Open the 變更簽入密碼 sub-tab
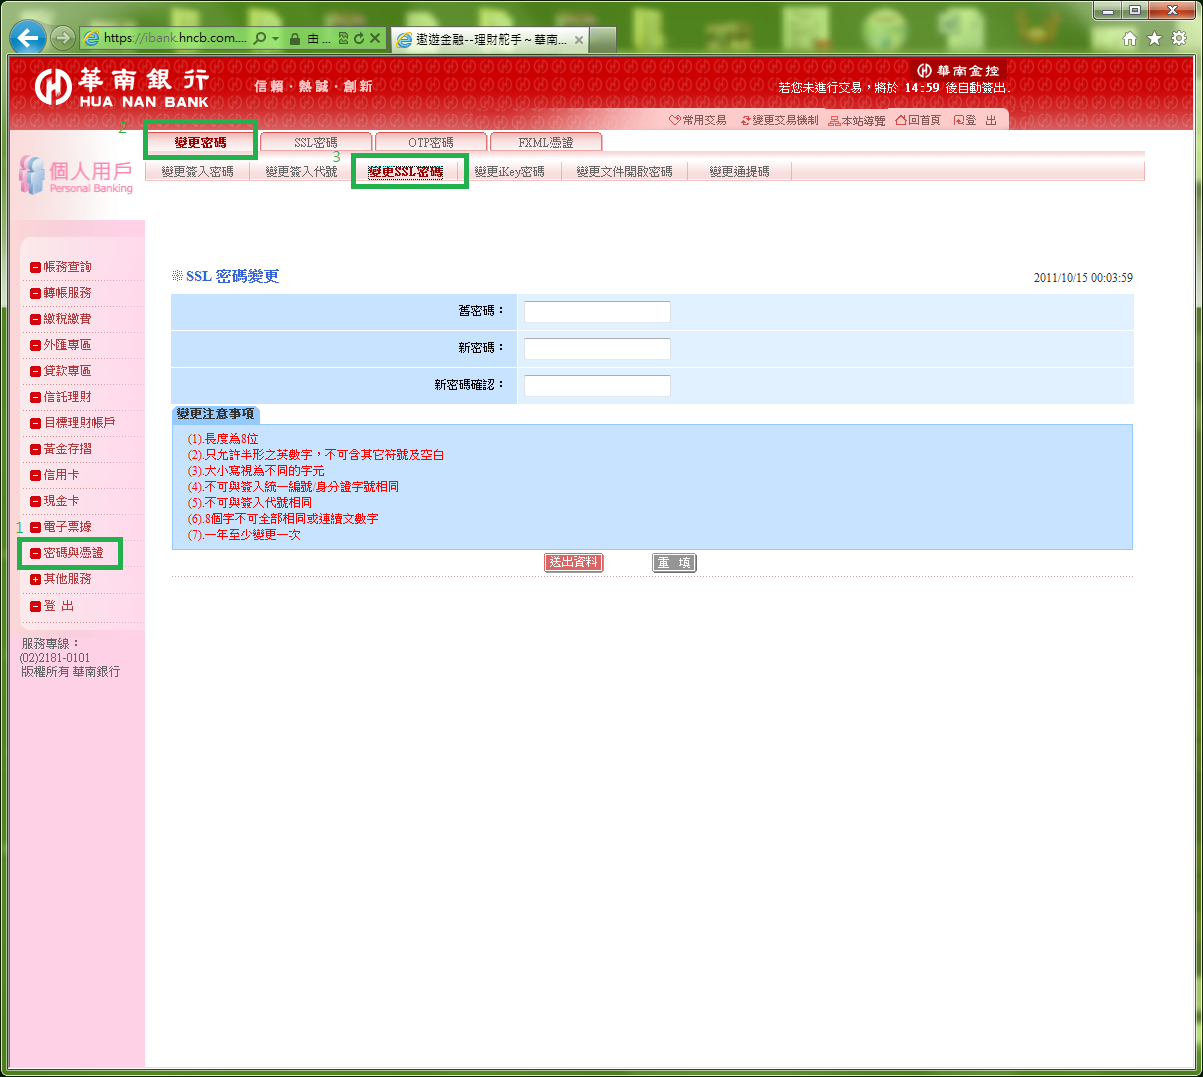This screenshot has height=1077, width=1203. (x=197, y=172)
